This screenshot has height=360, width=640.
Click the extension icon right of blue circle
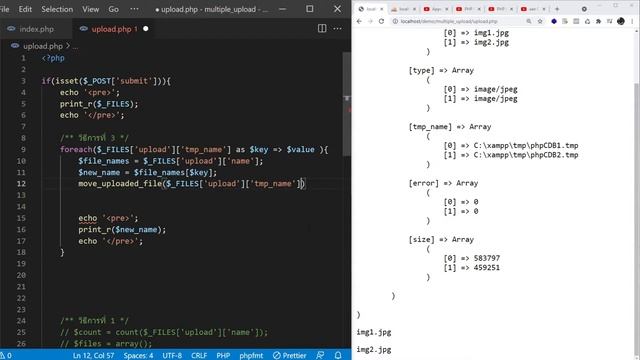tap(565, 21)
